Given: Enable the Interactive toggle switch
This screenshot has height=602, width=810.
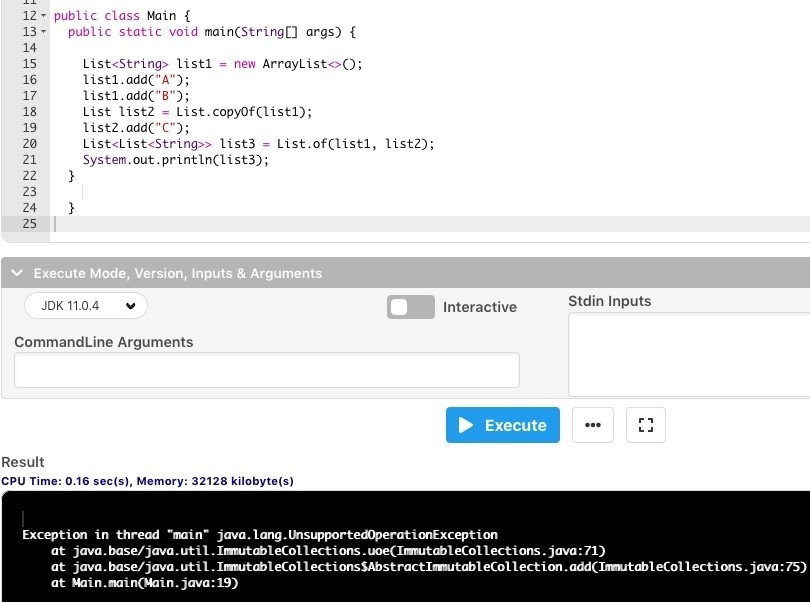Looking at the screenshot, I should click(410, 307).
